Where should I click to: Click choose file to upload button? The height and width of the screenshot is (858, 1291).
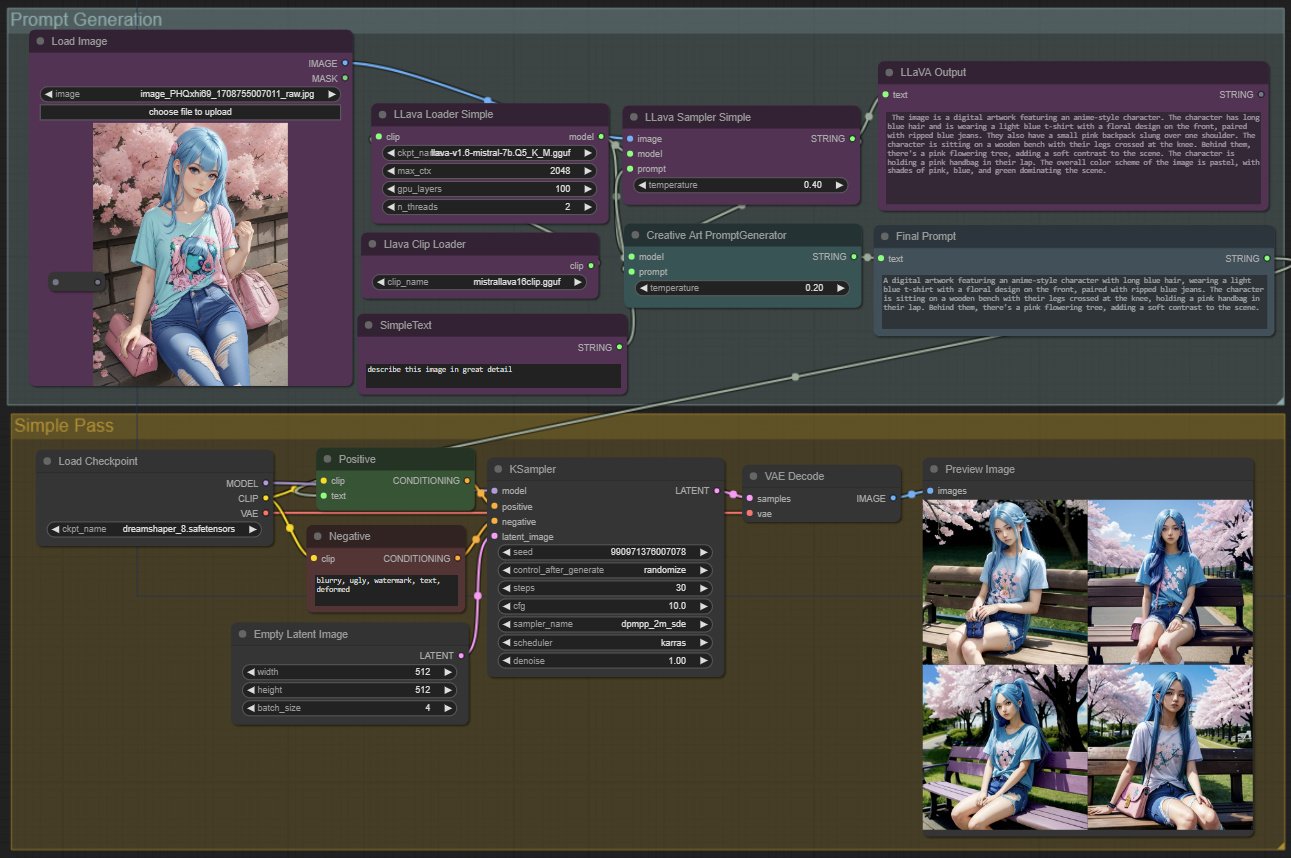(x=190, y=112)
